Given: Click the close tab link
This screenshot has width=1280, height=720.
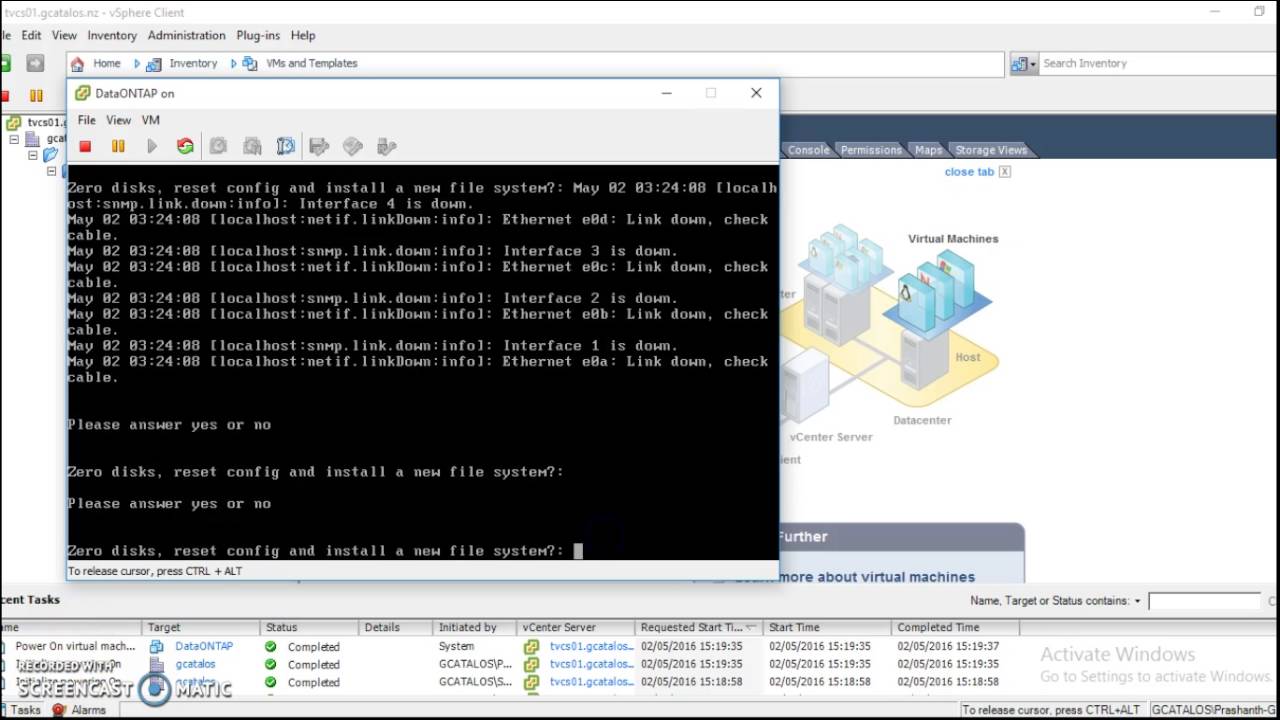Looking at the screenshot, I should [x=969, y=172].
